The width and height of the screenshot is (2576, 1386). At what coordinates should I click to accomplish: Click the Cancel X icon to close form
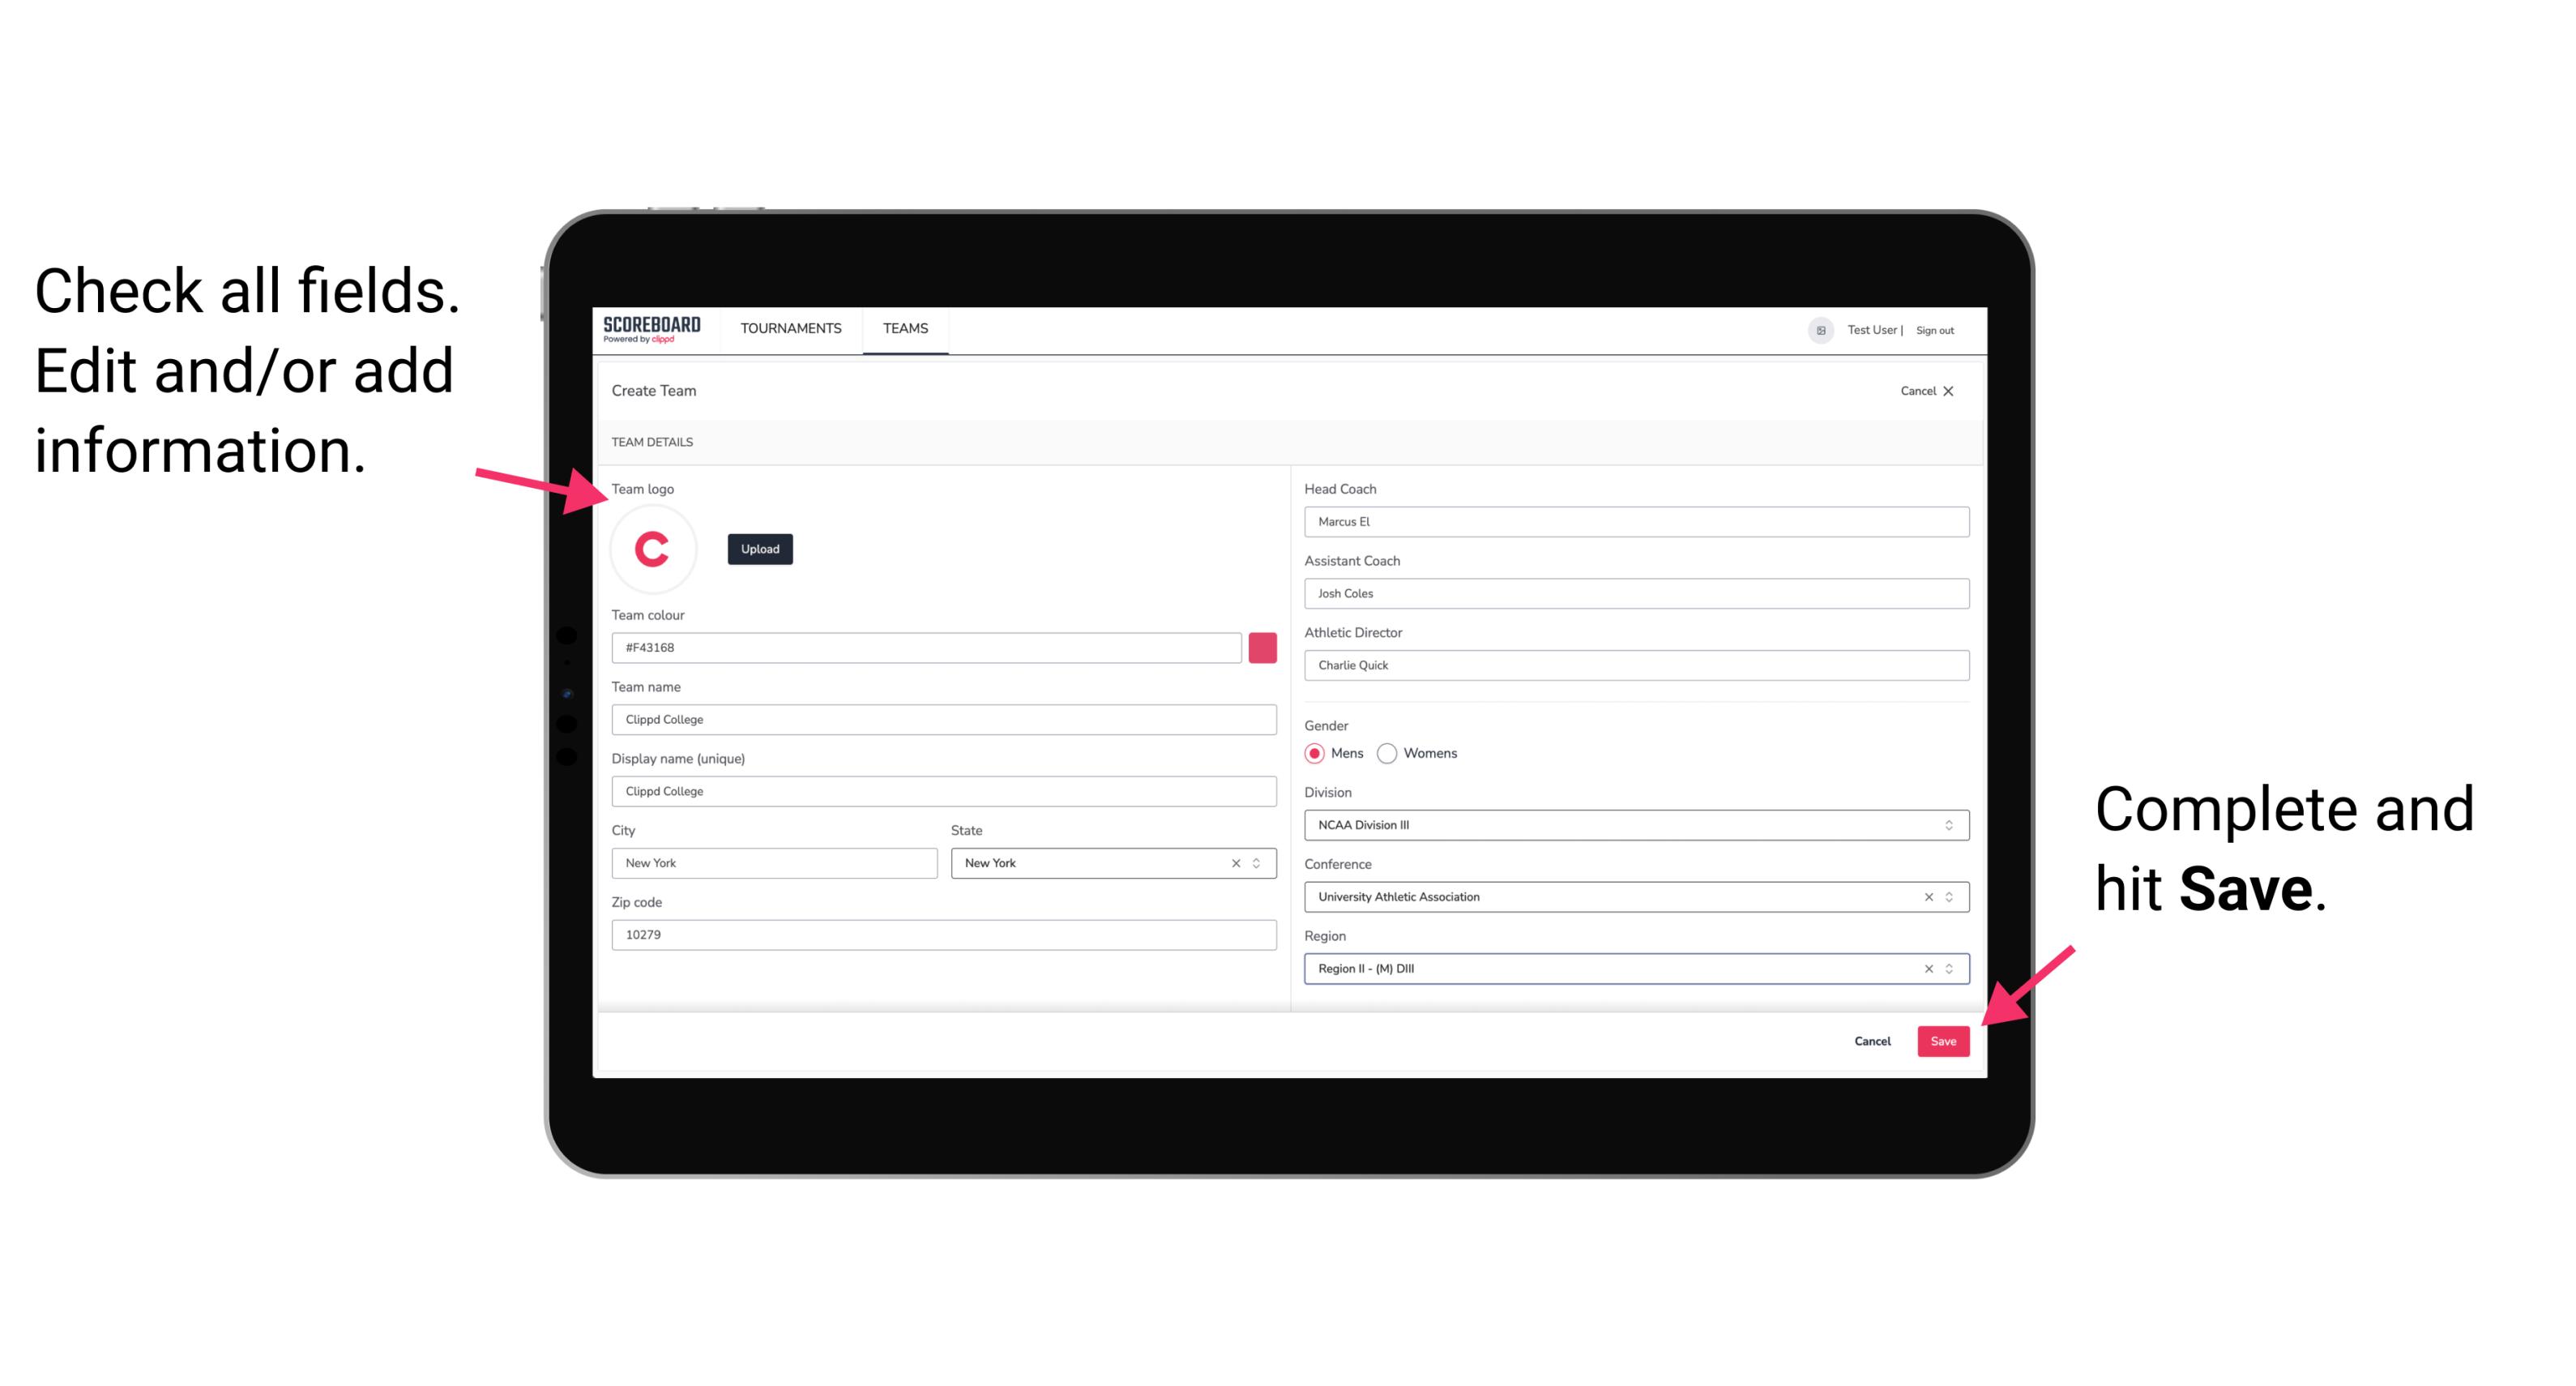pyautogui.click(x=1959, y=391)
